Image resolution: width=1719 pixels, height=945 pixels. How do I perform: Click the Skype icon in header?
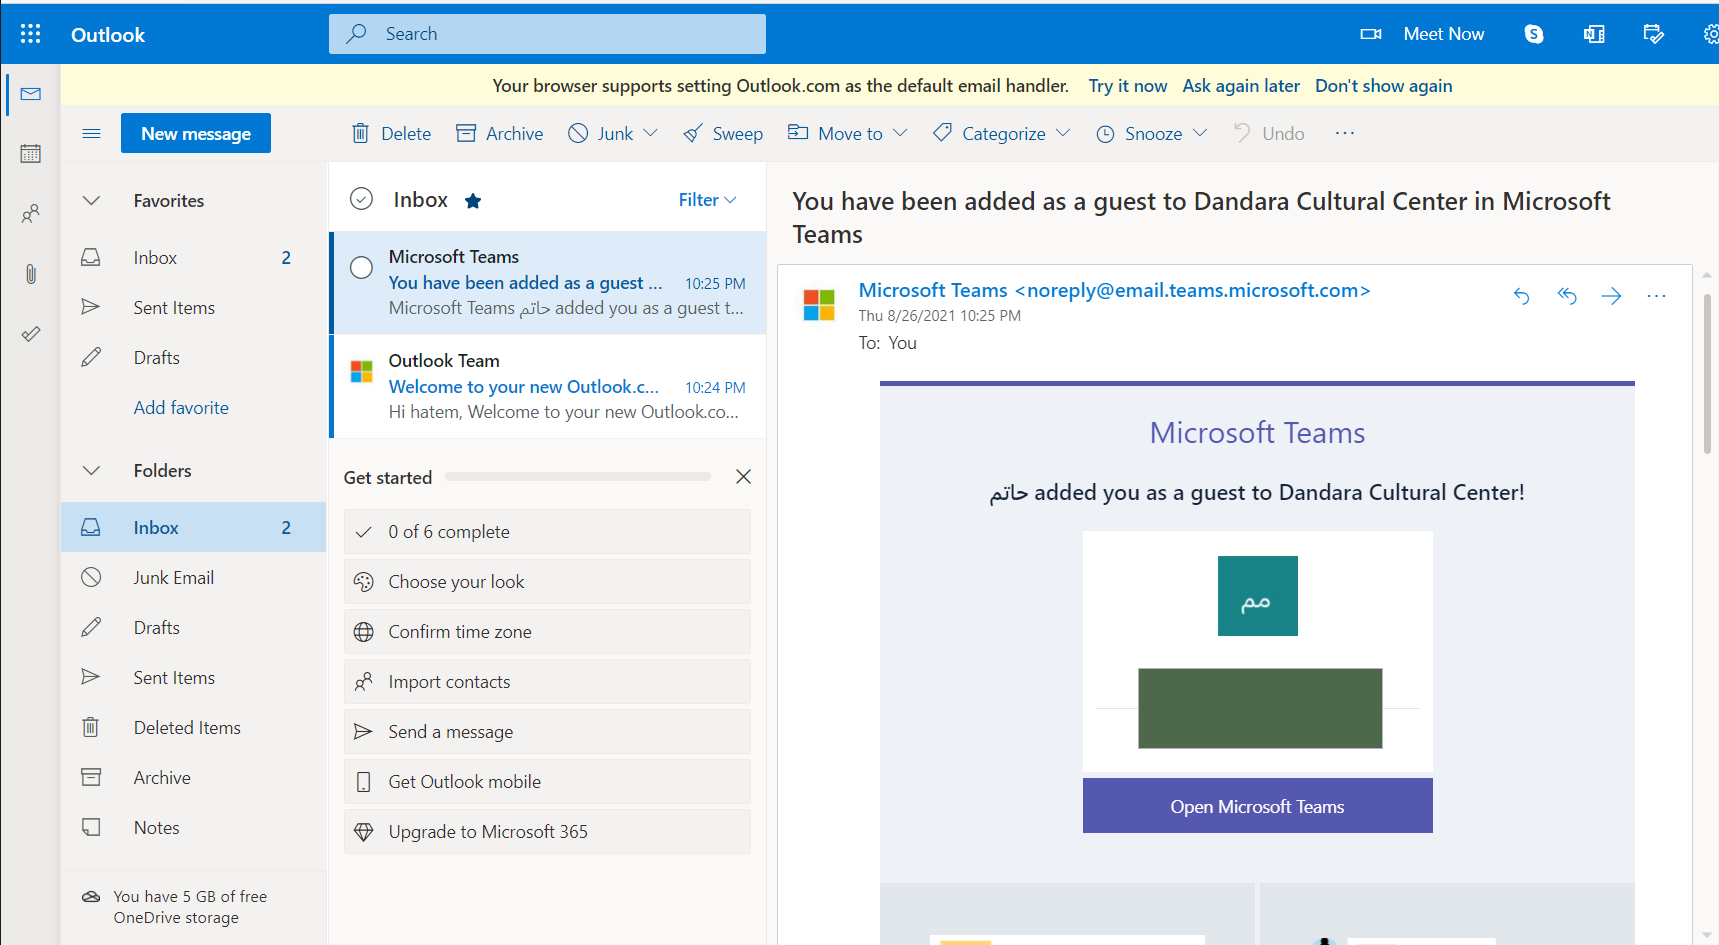[x=1533, y=34]
